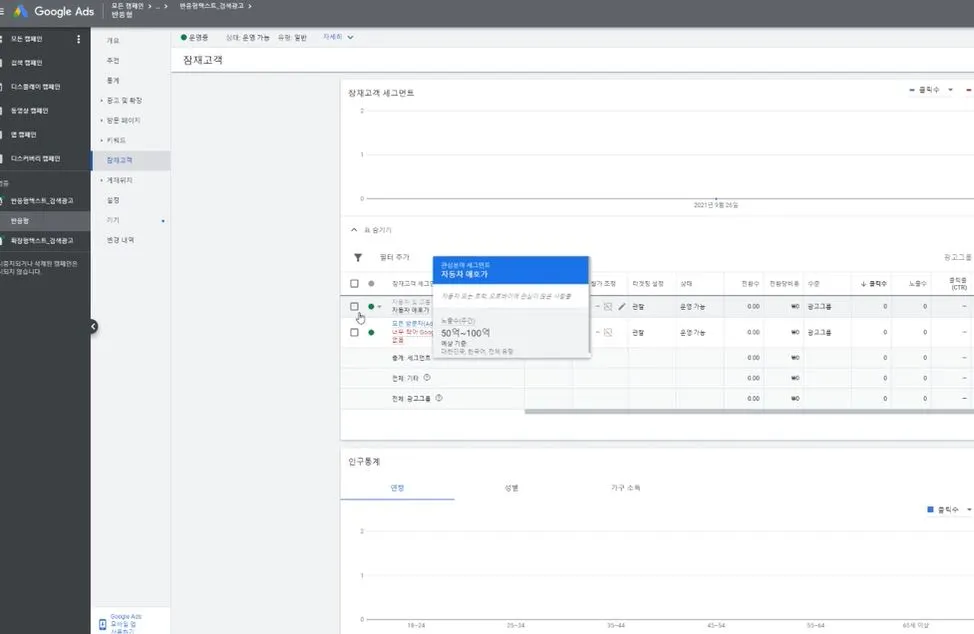Click the pencil edit icon in 자동차 애호가 row
The image size is (974, 634).
coord(622,307)
